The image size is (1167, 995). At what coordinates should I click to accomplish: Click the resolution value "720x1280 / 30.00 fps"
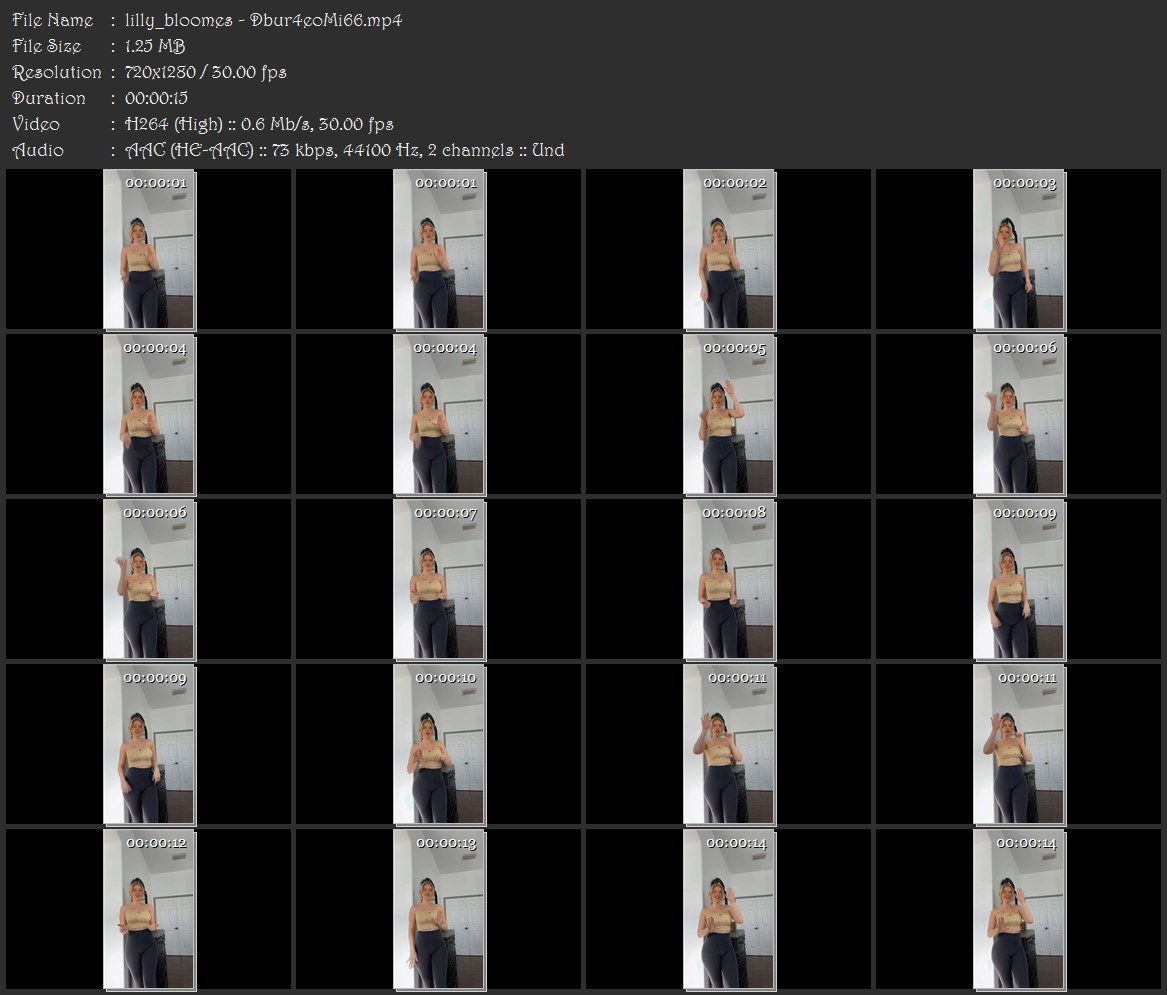(205, 72)
